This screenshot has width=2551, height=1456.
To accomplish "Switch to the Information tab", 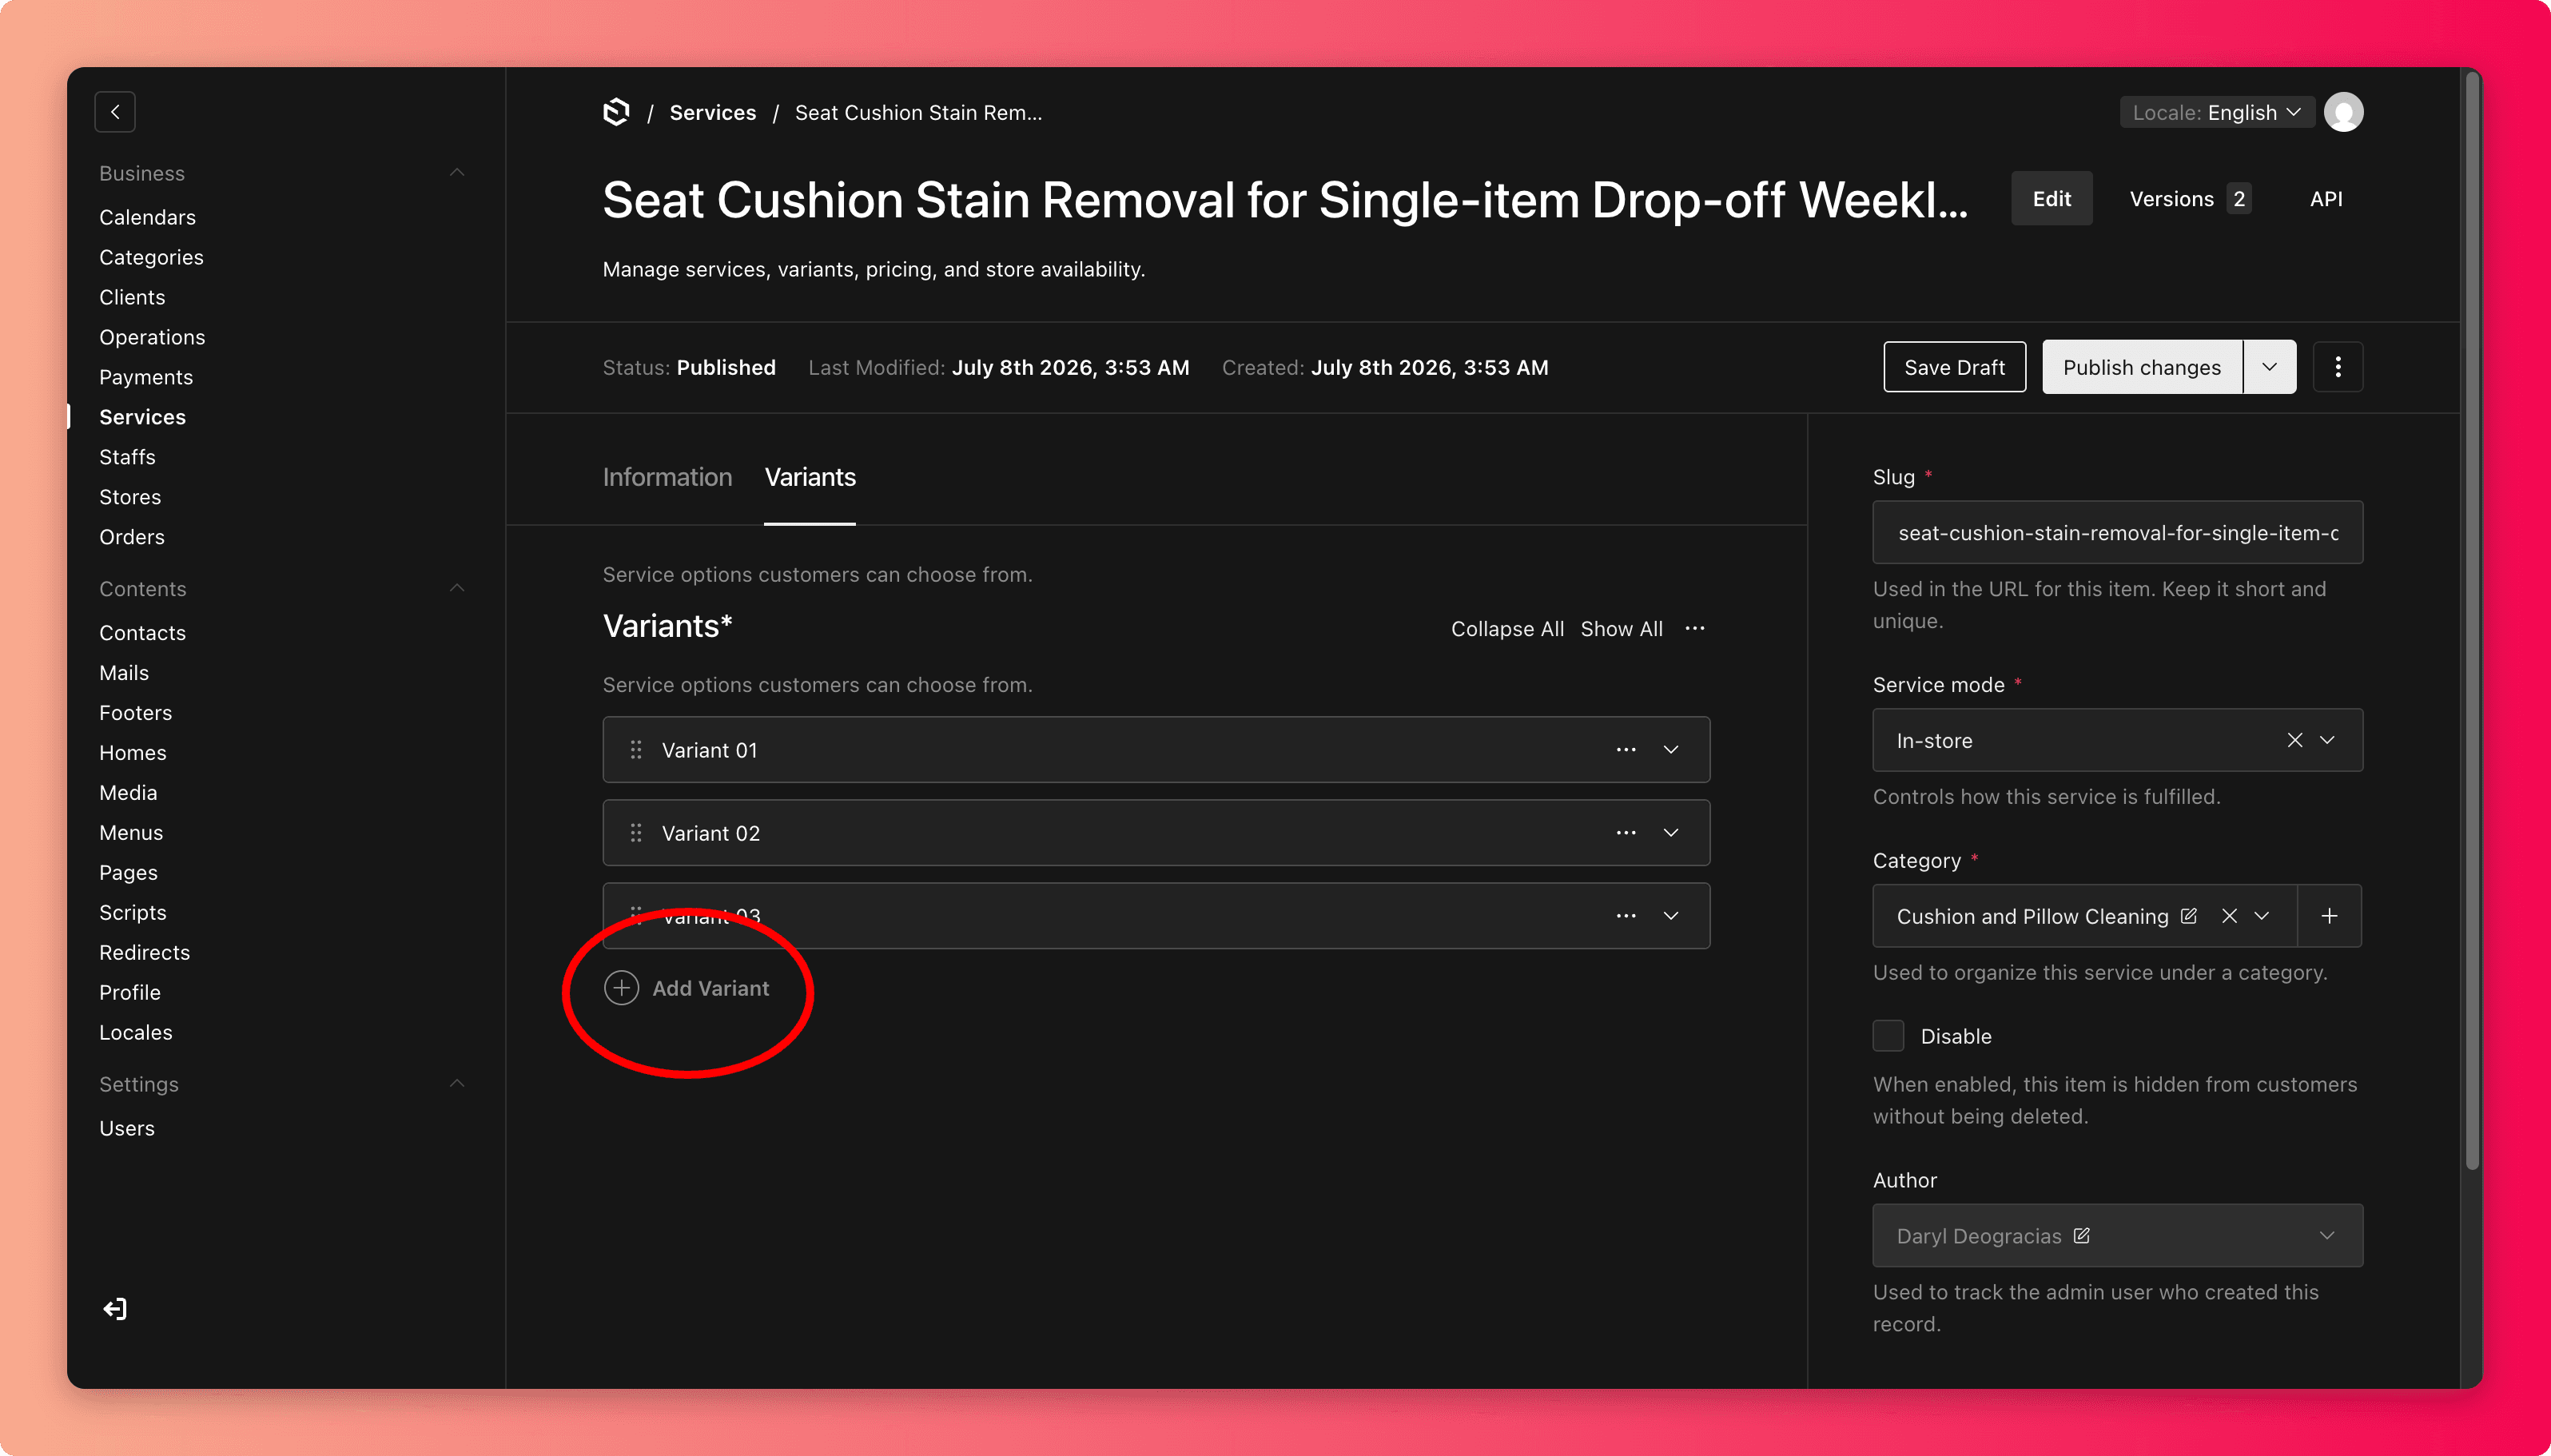I will point(667,477).
